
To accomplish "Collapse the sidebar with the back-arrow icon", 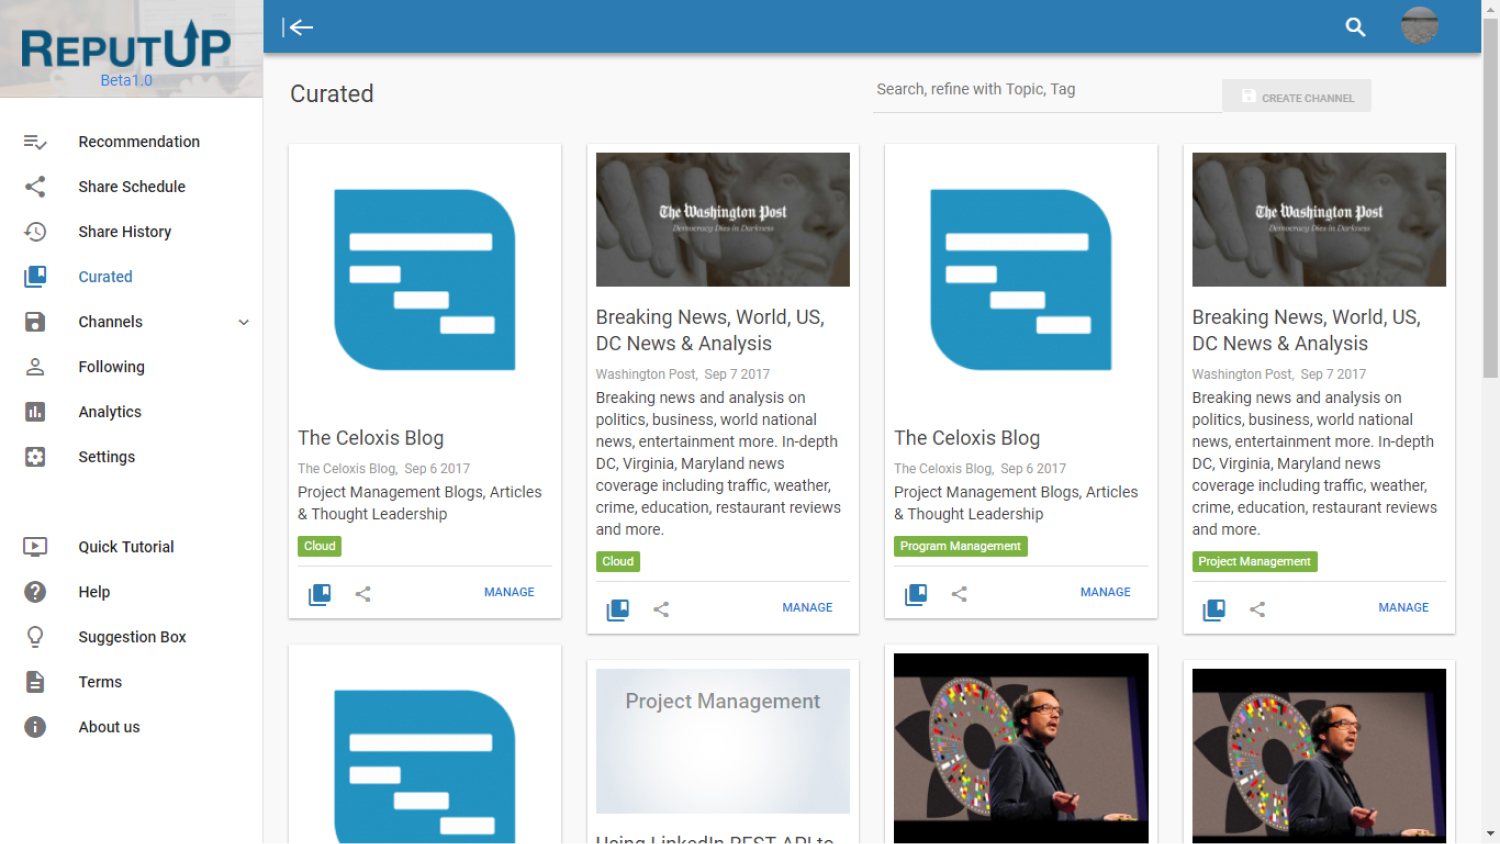I will pyautogui.click(x=297, y=27).
